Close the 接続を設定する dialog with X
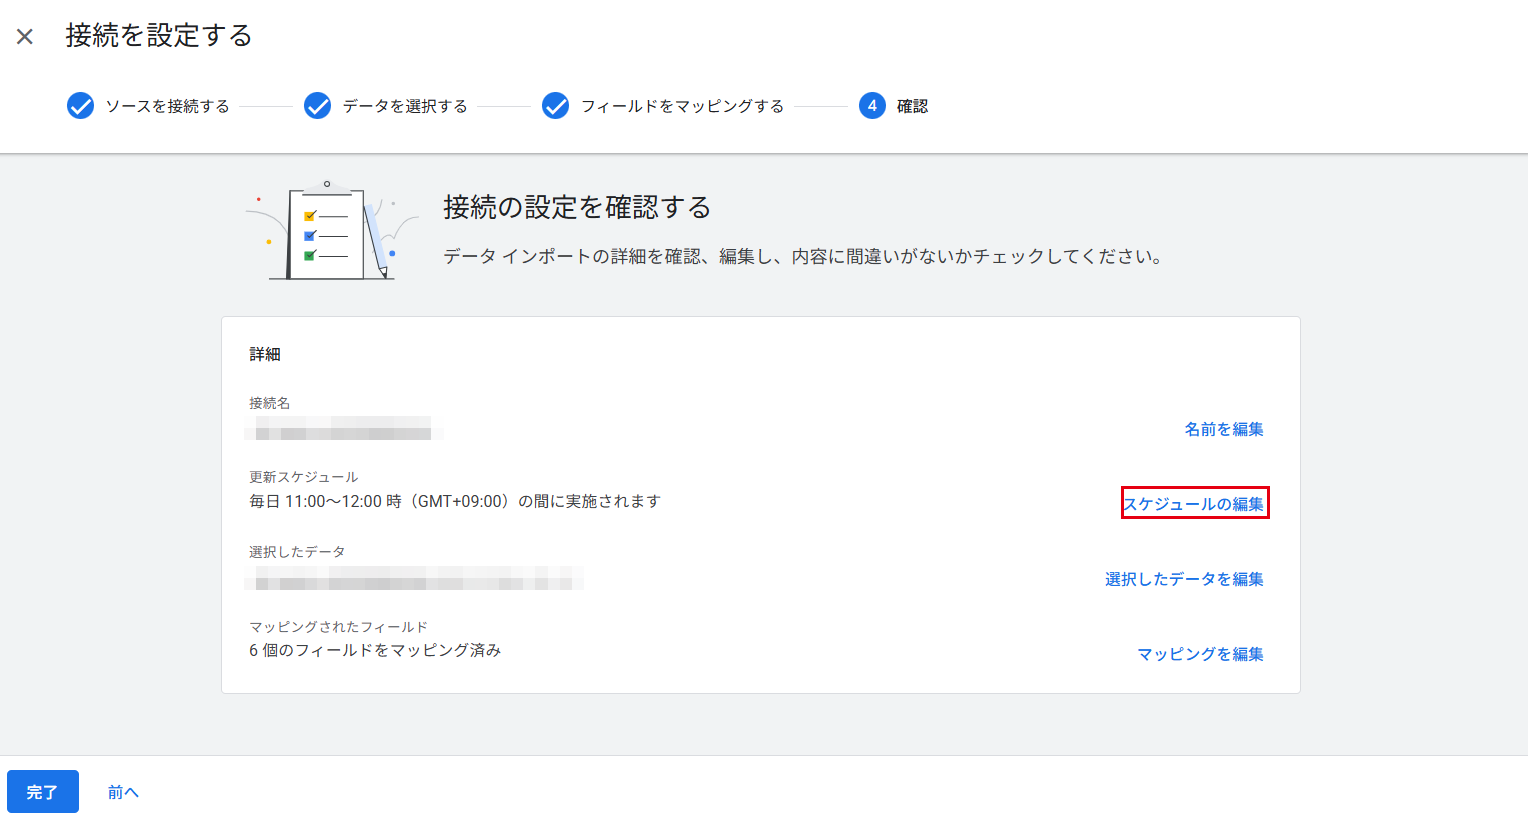Viewport: 1528px width, 817px height. [25, 37]
